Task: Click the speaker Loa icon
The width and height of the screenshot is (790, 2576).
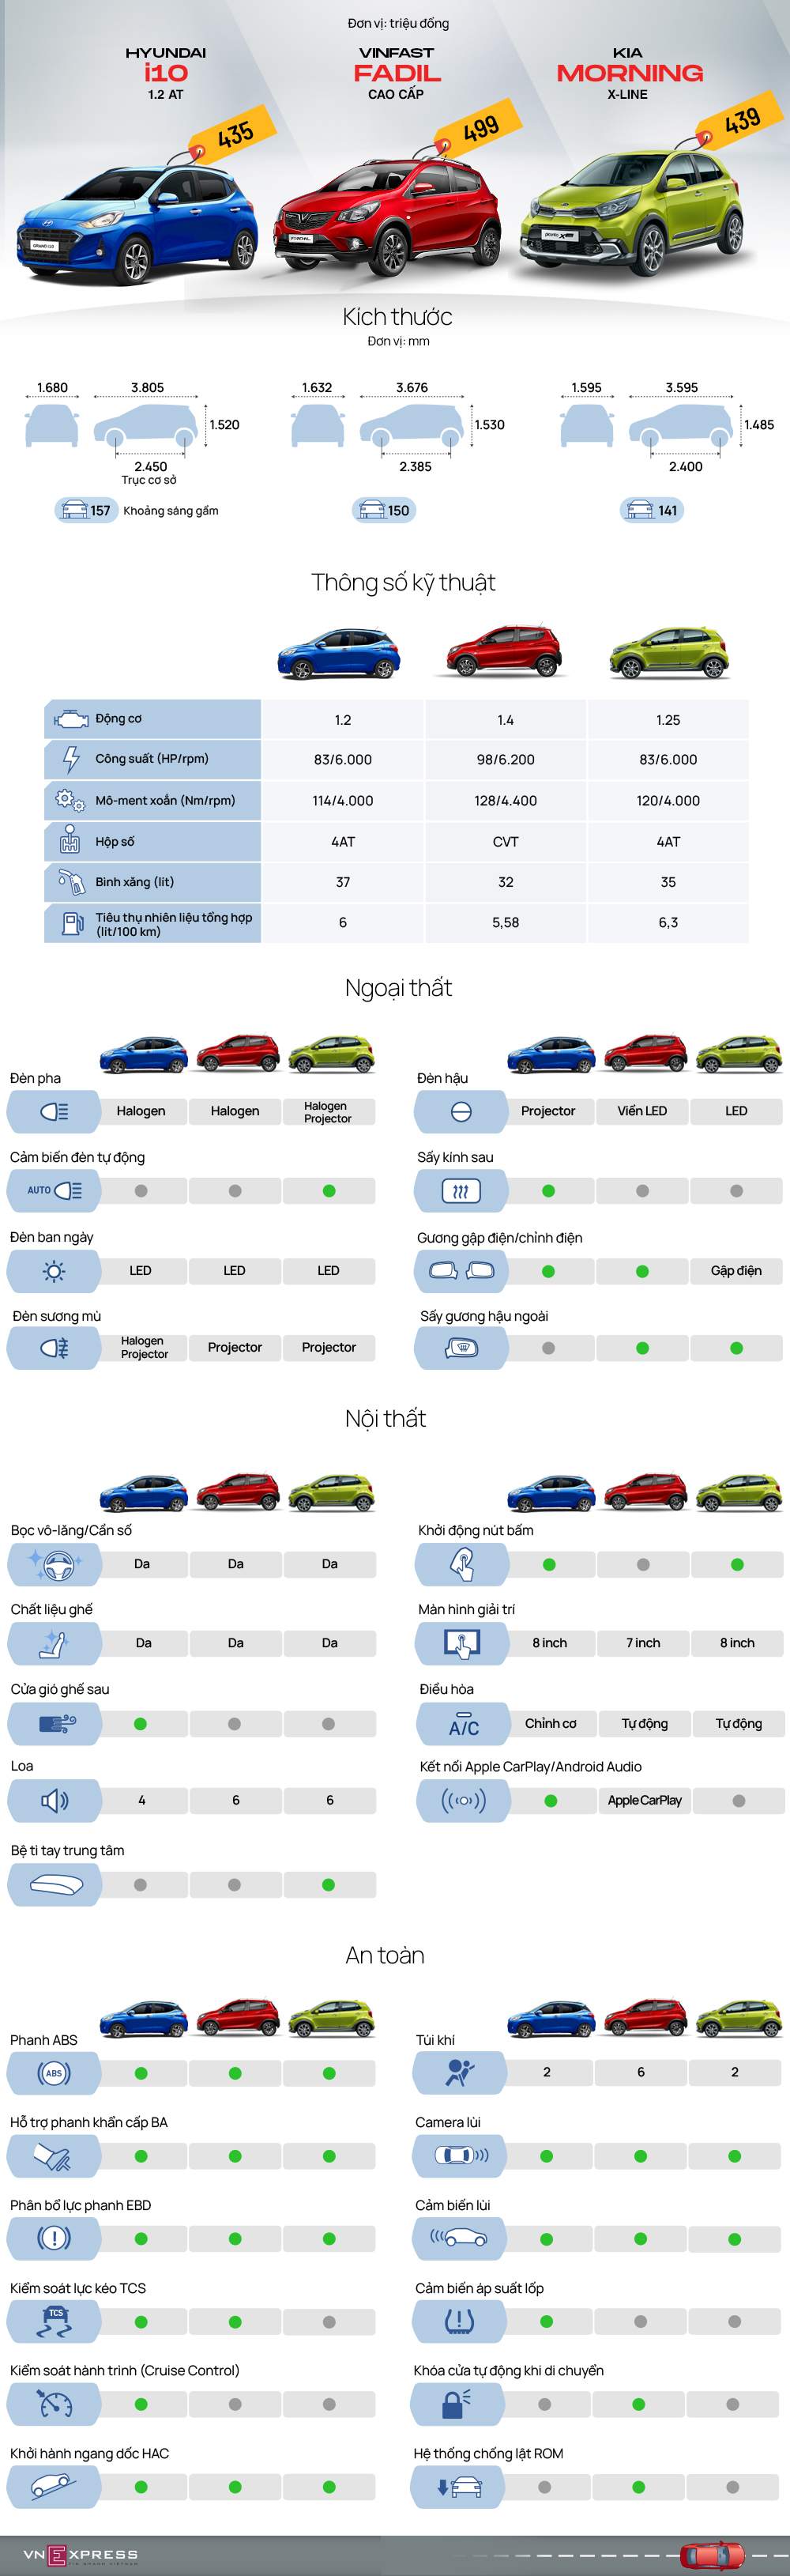Action: [54, 1800]
